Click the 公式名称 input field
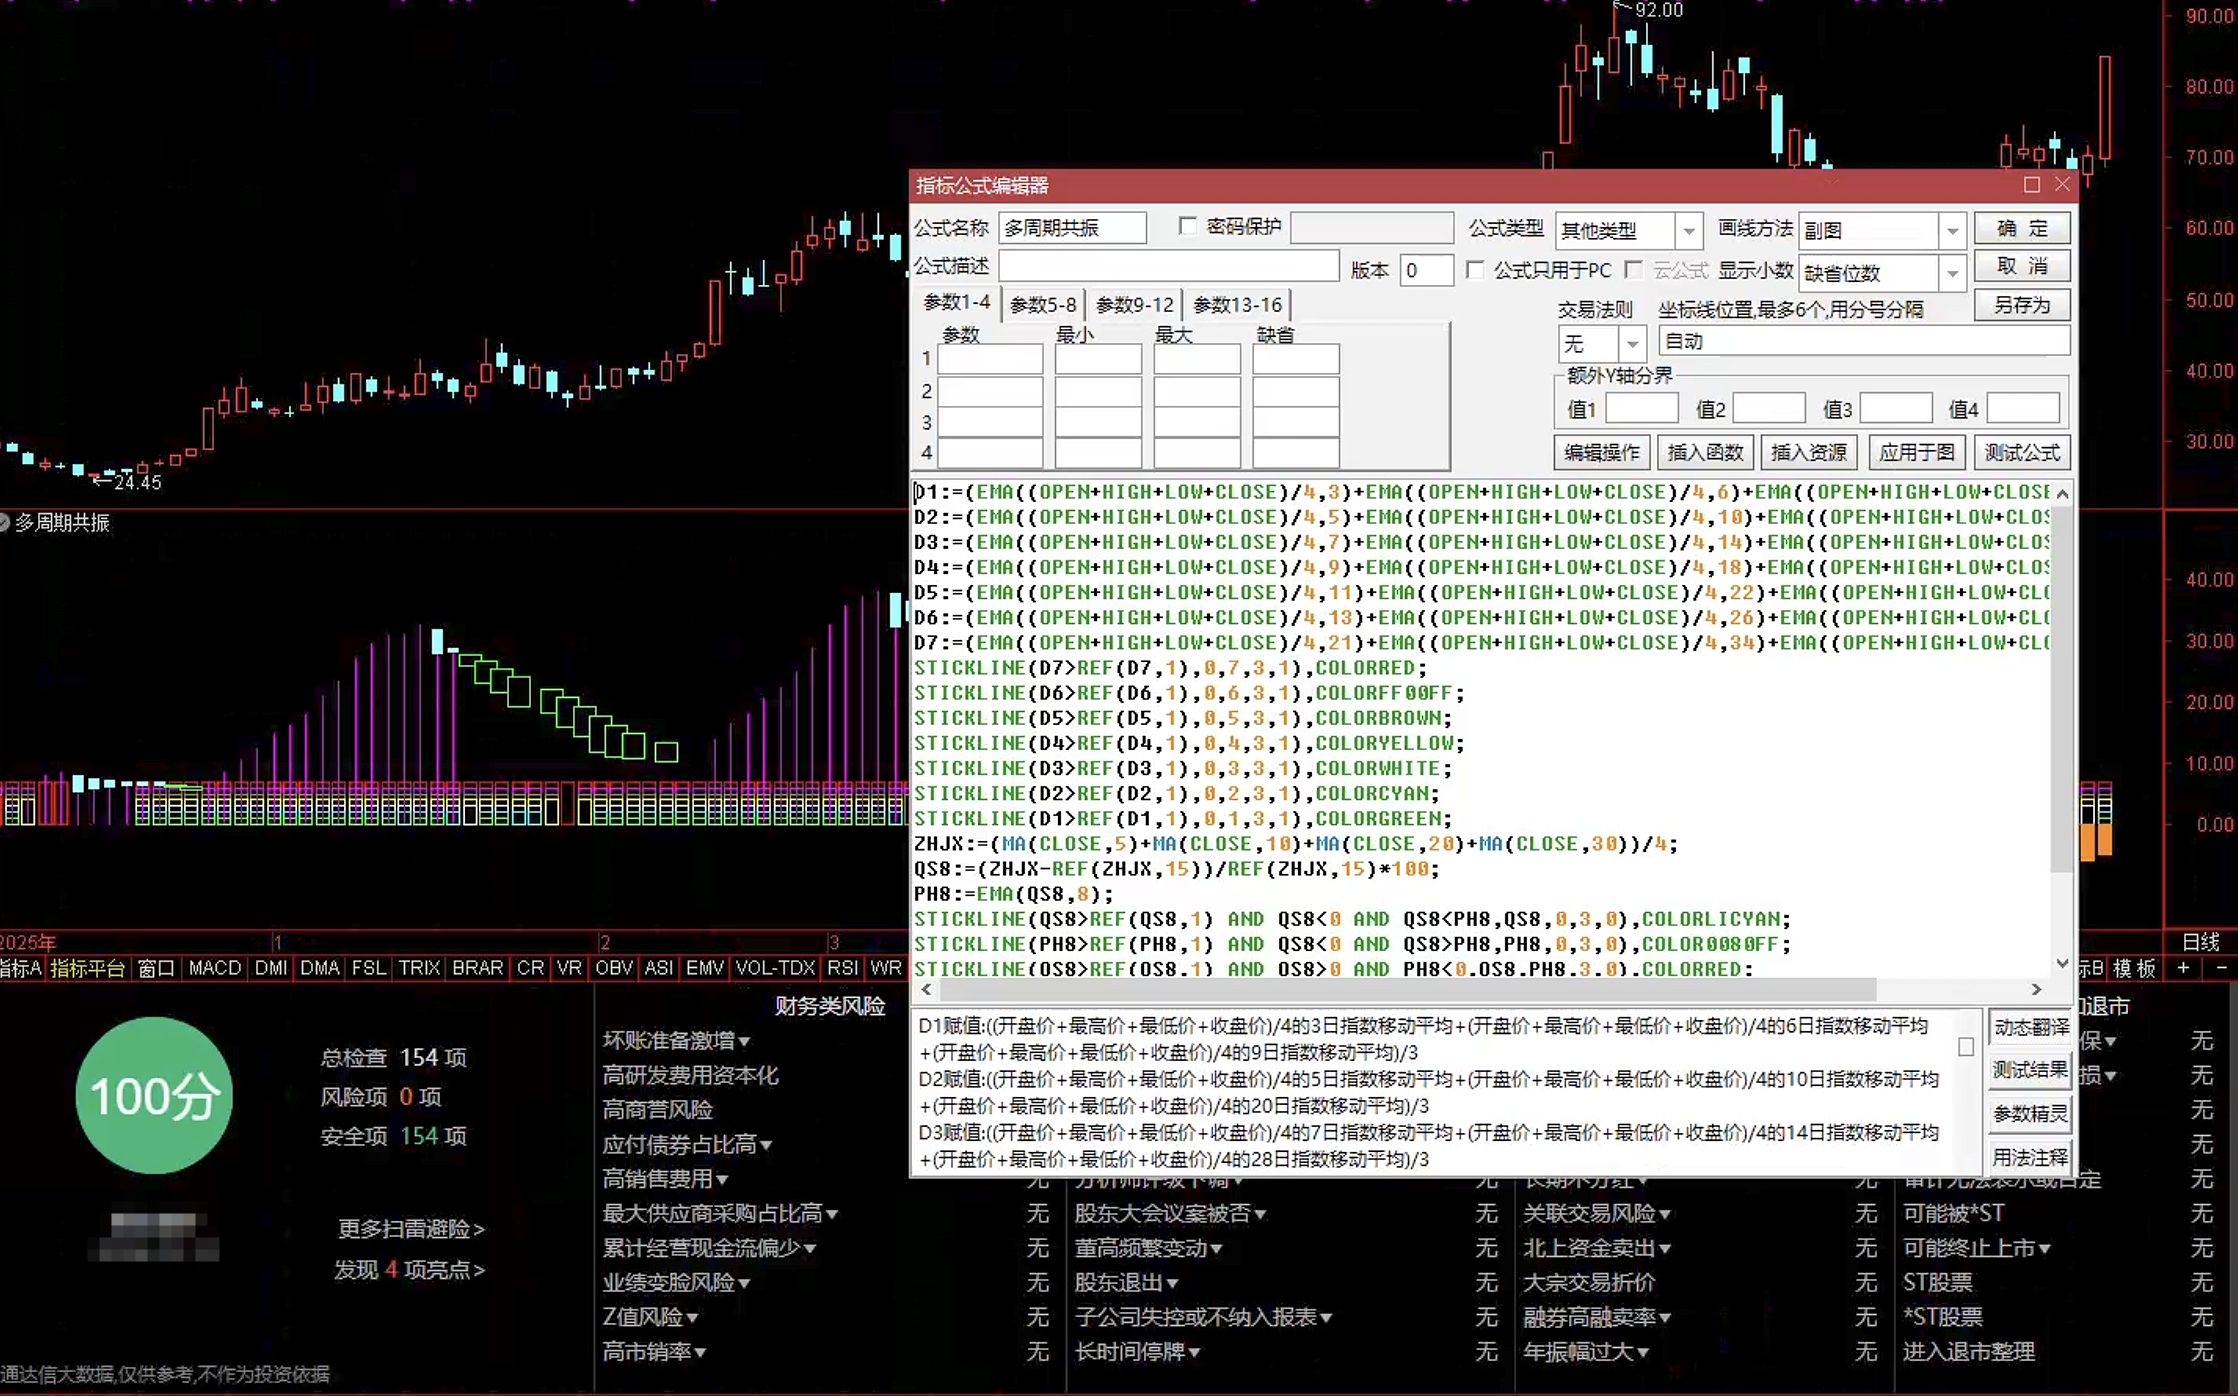Image resolution: width=2238 pixels, height=1396 pixels. pos(1072,228)
